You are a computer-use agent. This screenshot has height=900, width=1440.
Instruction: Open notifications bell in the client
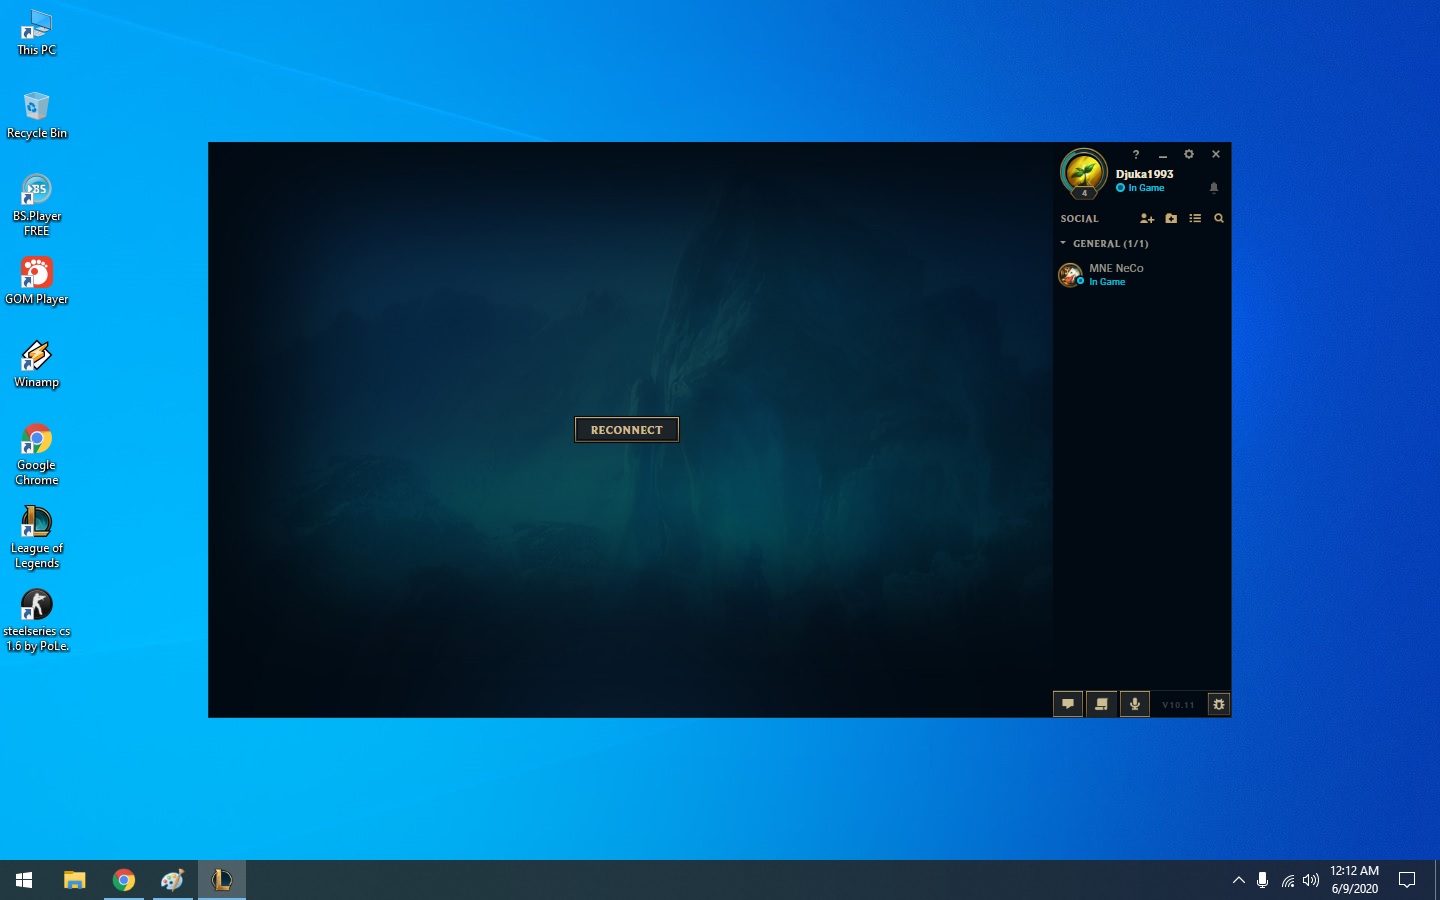[1214, 187]
